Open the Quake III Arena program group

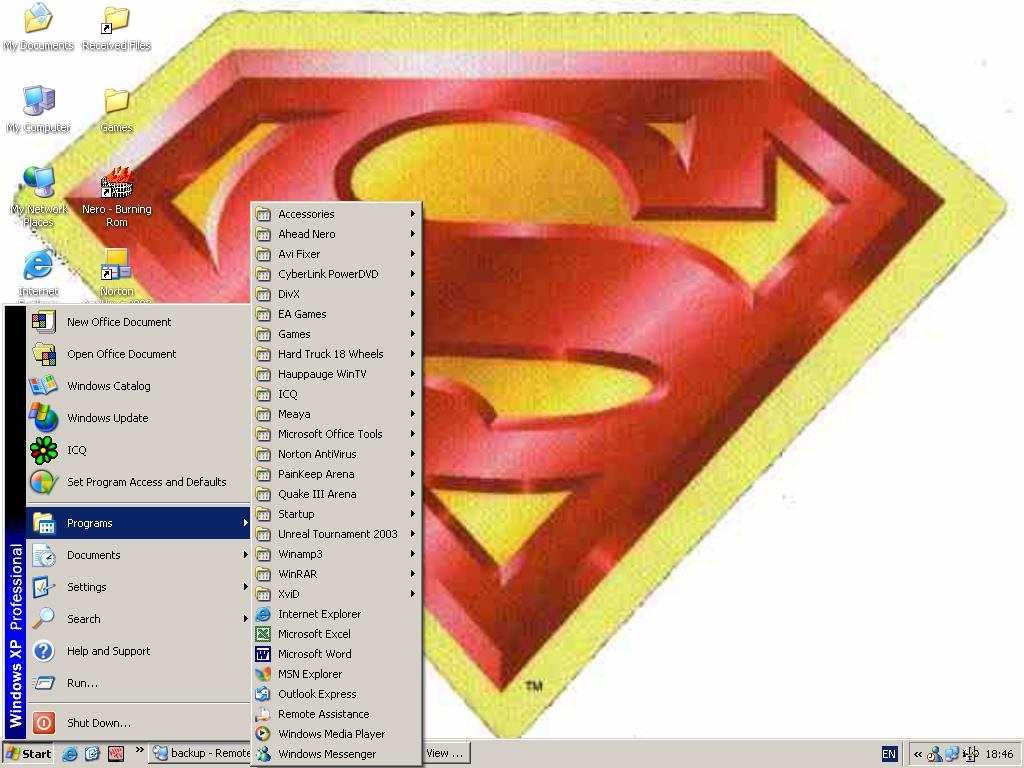click(336, 494)
